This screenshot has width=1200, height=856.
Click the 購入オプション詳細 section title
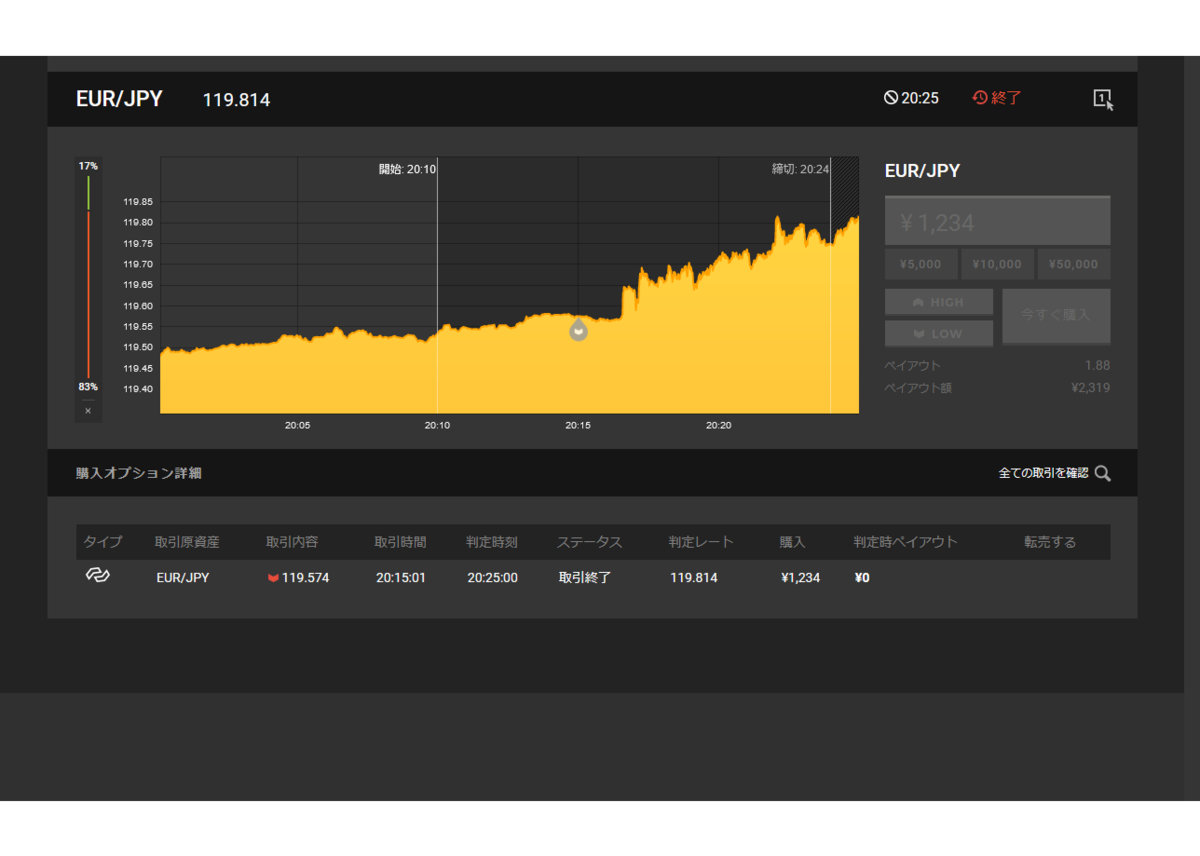pyautogui.click(x=139, y=473)
